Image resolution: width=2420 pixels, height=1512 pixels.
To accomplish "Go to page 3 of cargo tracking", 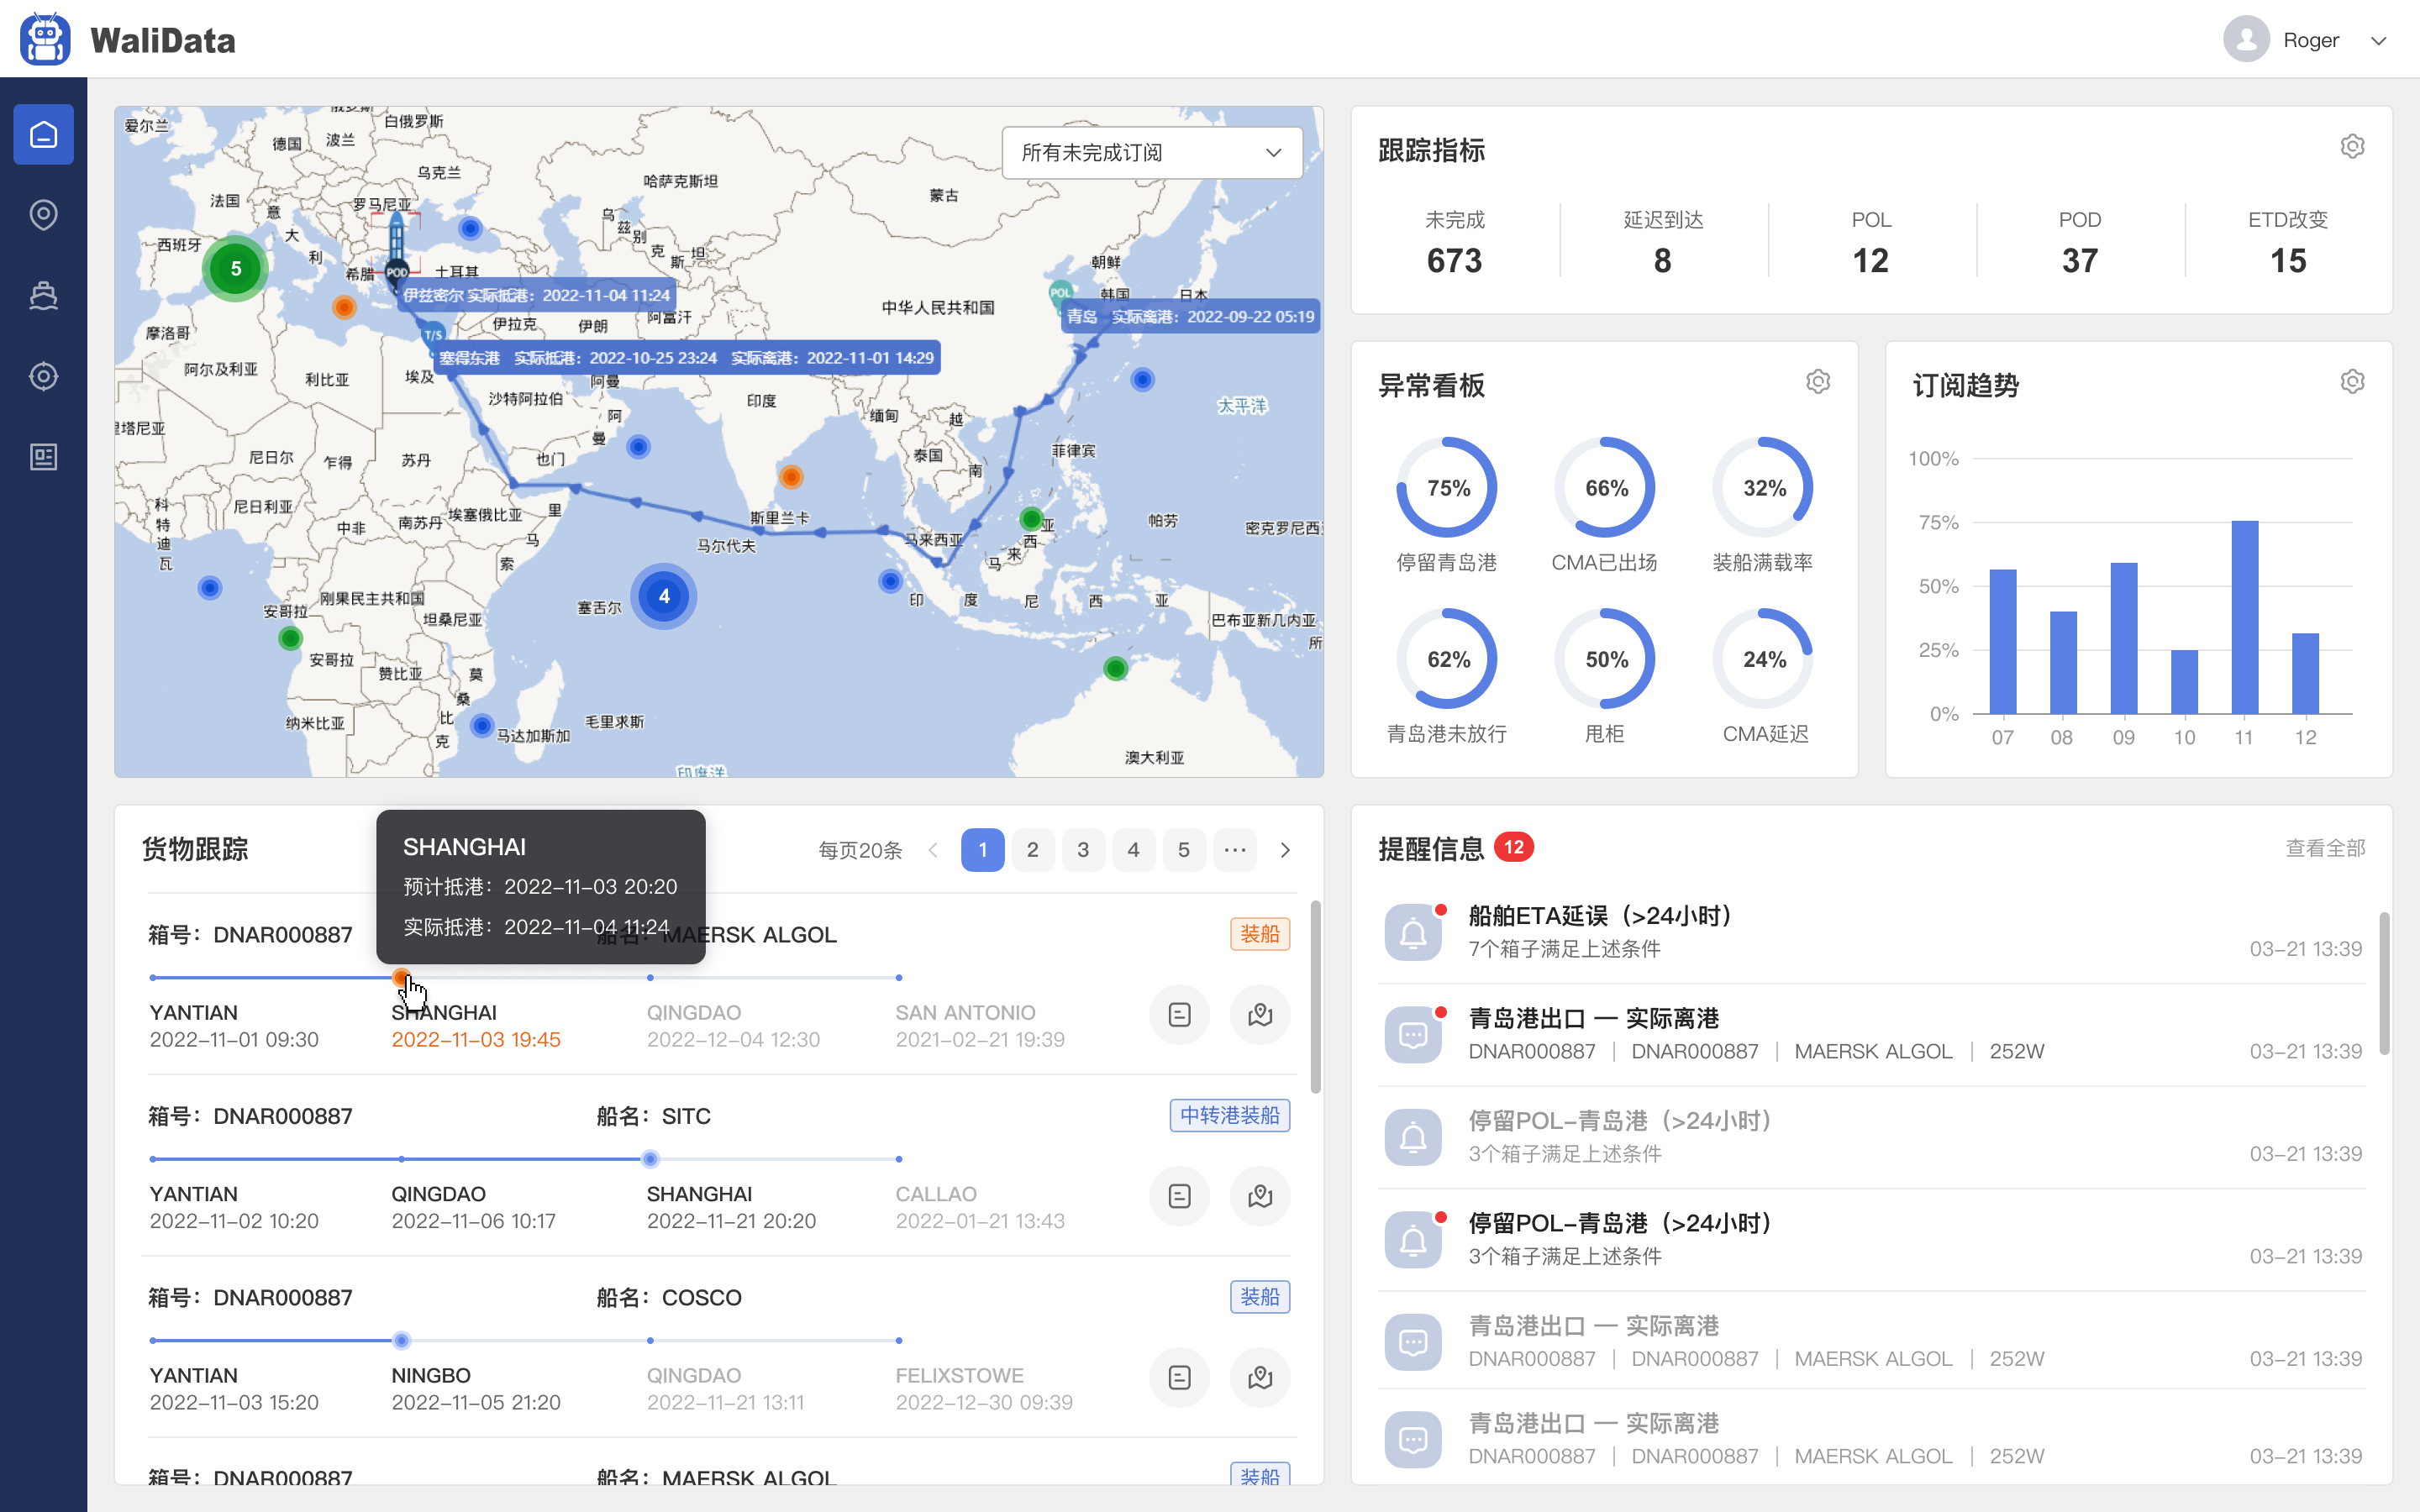I will [x=1083, y=850].
